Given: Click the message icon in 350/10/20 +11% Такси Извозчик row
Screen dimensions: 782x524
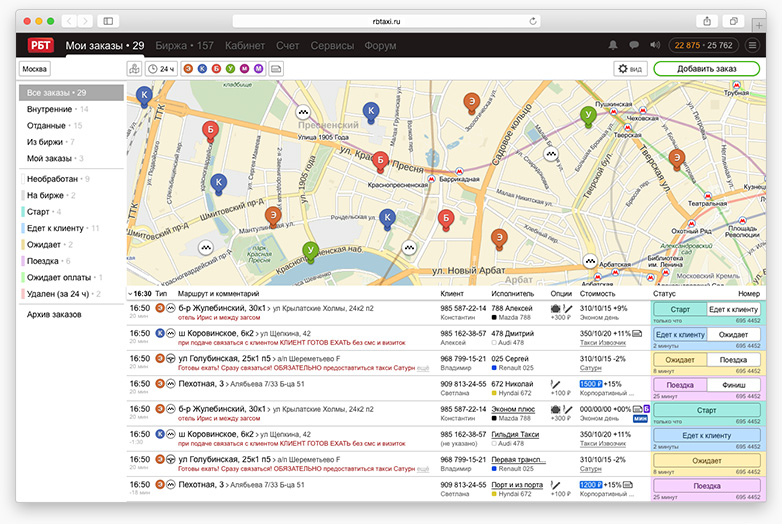Looking at the screenshot, I should tap(637, 334).
